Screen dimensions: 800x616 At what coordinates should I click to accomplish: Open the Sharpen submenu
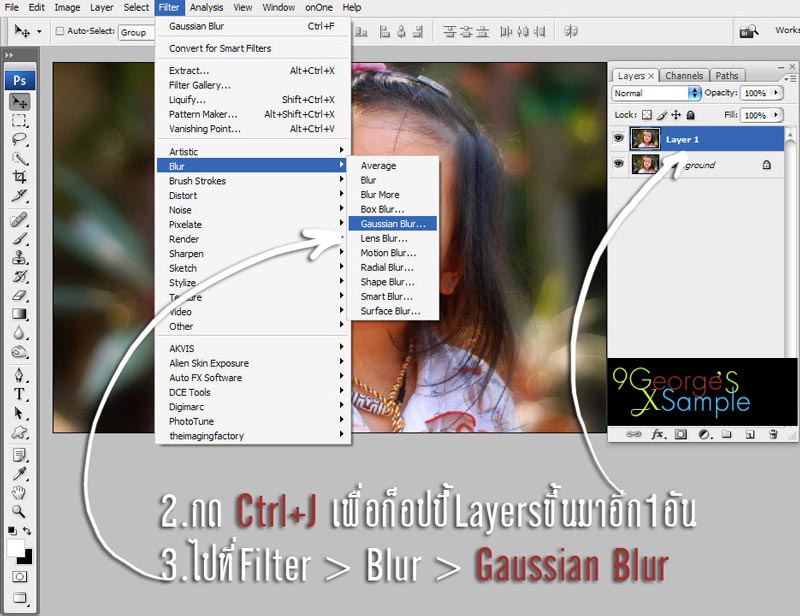coord(253,254)
